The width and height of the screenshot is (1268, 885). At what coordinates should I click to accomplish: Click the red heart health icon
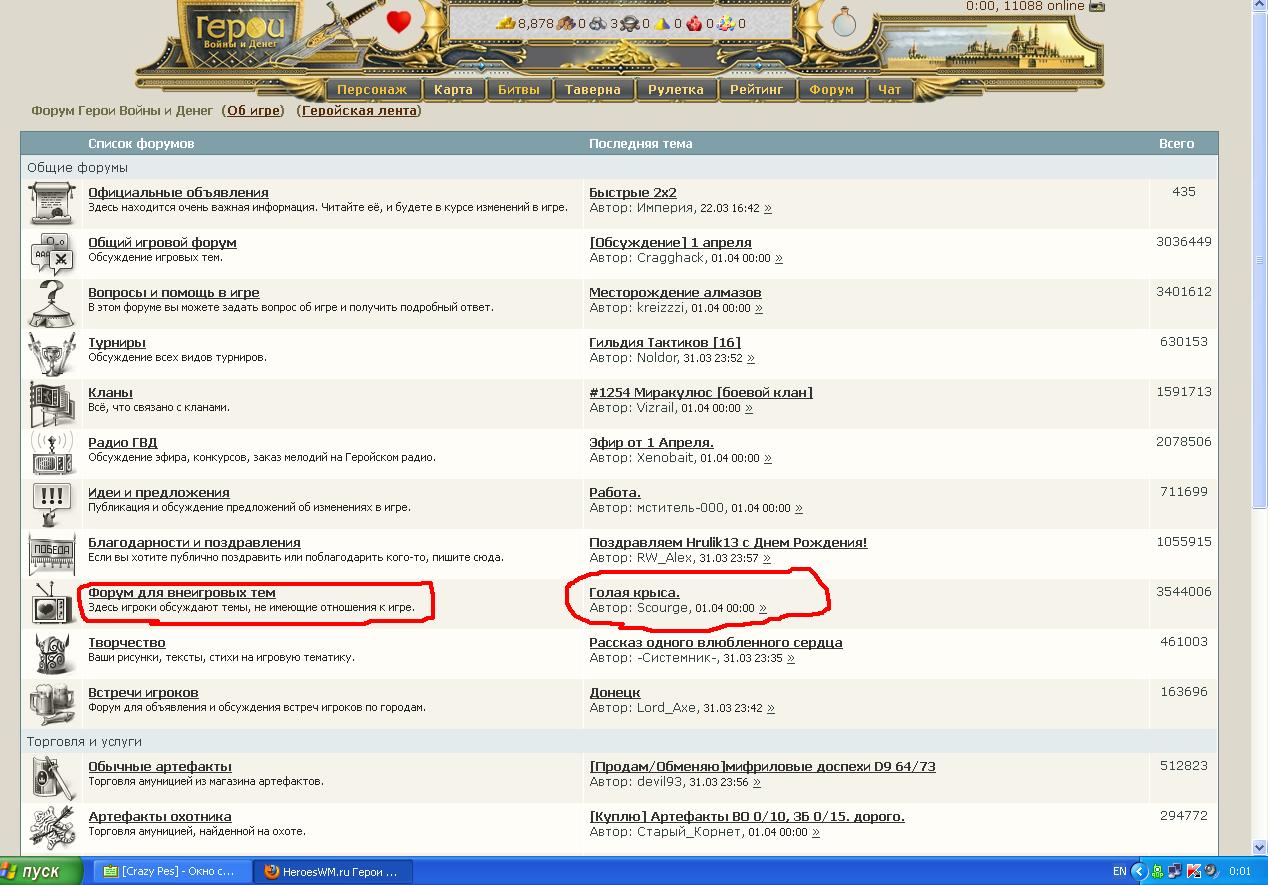pyautogui.click(x=399, y=21)
